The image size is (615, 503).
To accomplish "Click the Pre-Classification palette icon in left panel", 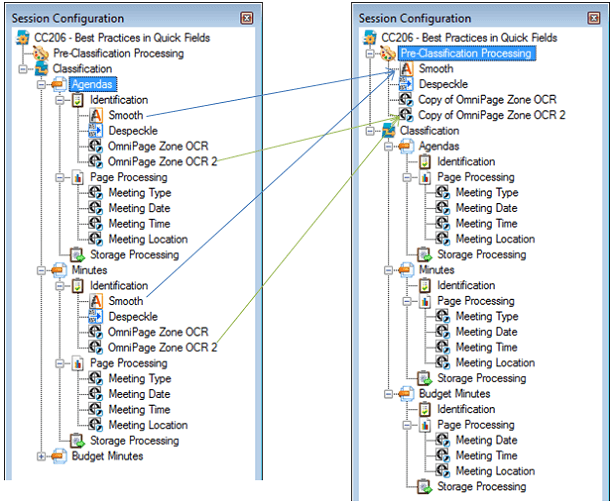I will (x=41, y=53).
